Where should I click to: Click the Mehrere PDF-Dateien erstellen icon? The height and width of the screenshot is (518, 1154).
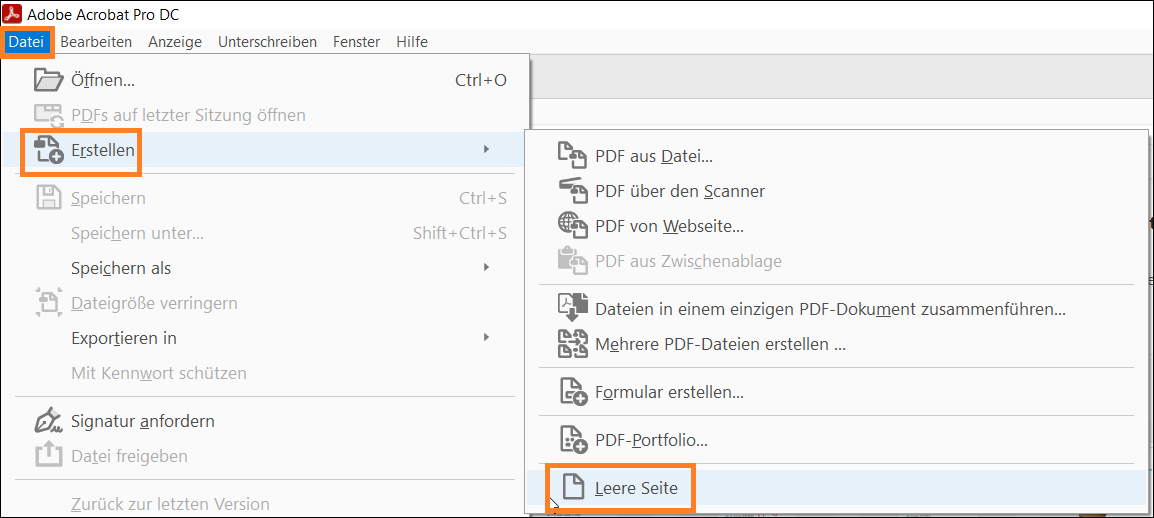point(572,344)
